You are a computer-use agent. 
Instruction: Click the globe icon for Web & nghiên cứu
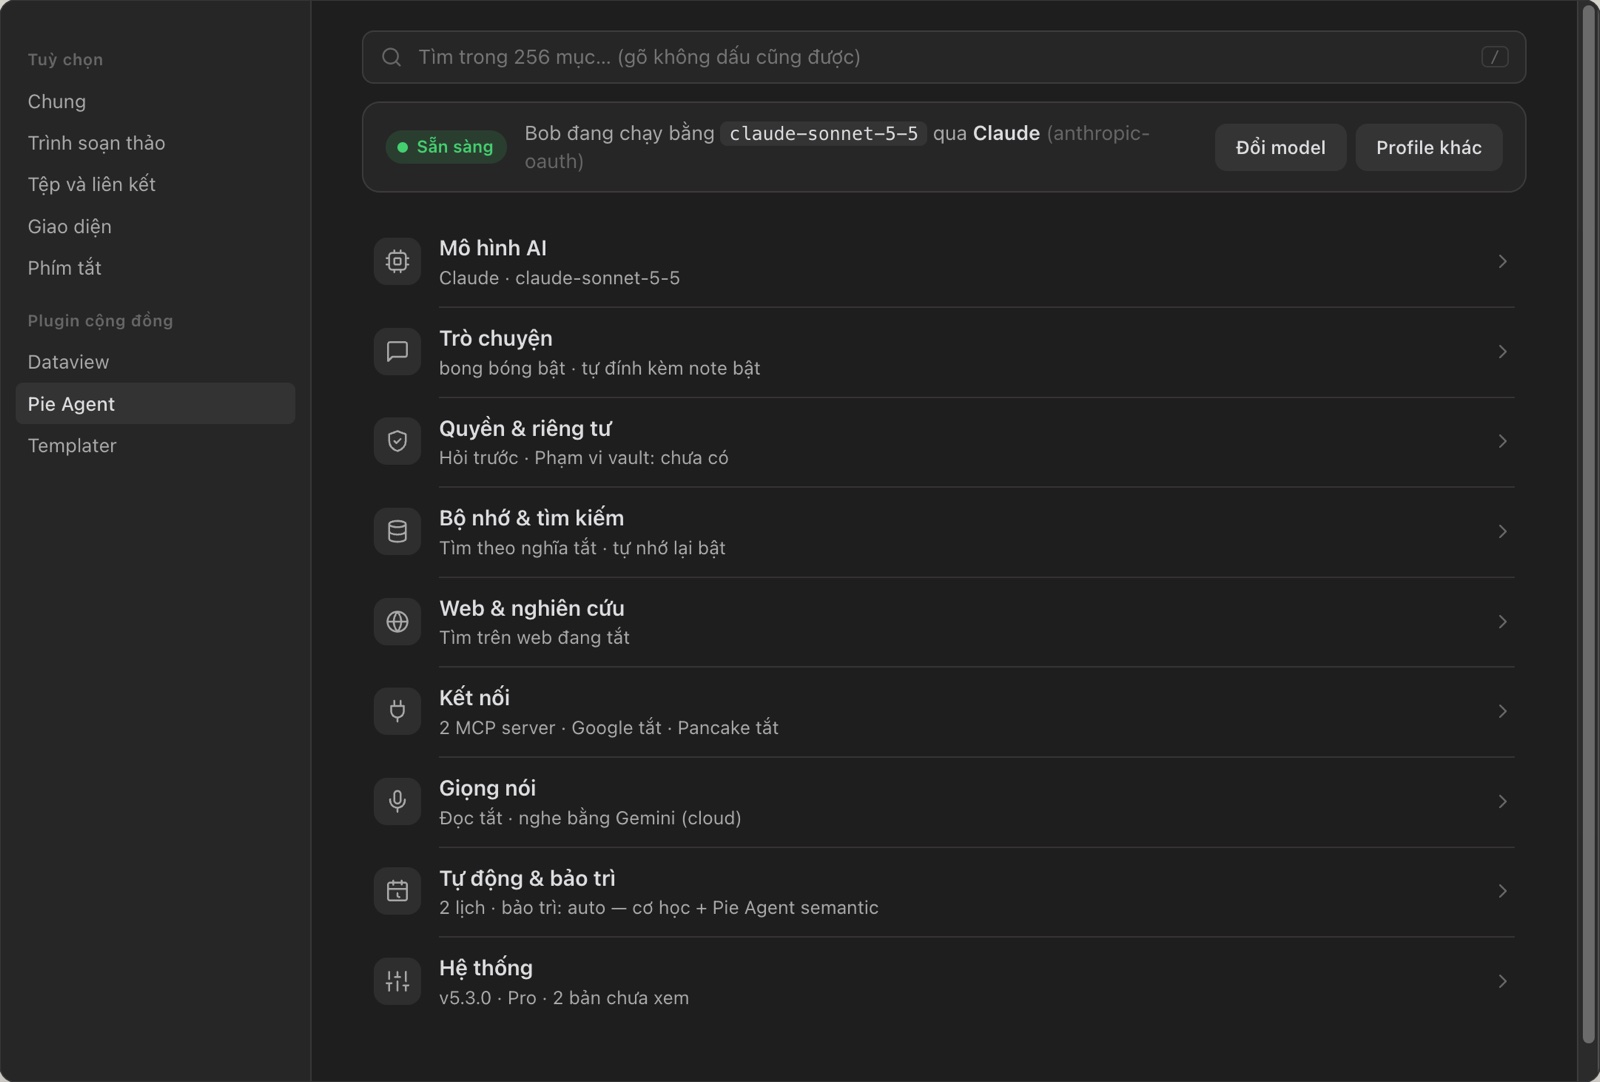point(397,621)
